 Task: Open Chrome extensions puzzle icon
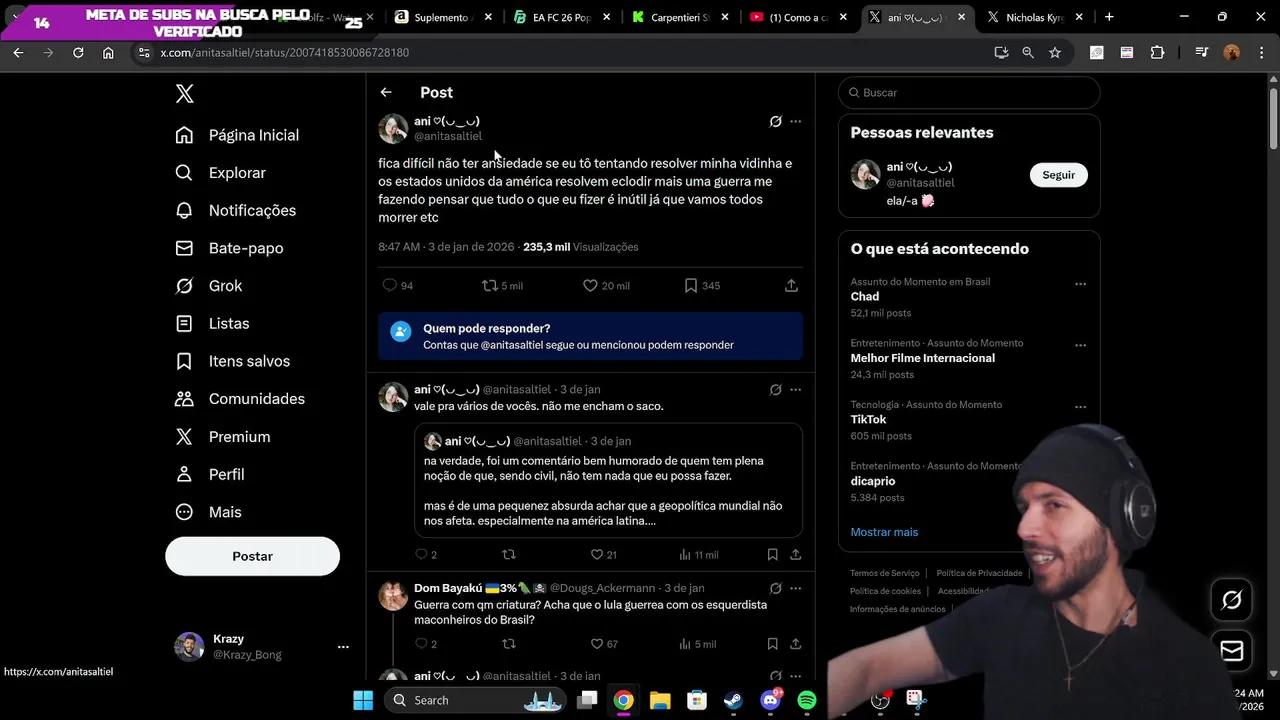pos(1157,53)
